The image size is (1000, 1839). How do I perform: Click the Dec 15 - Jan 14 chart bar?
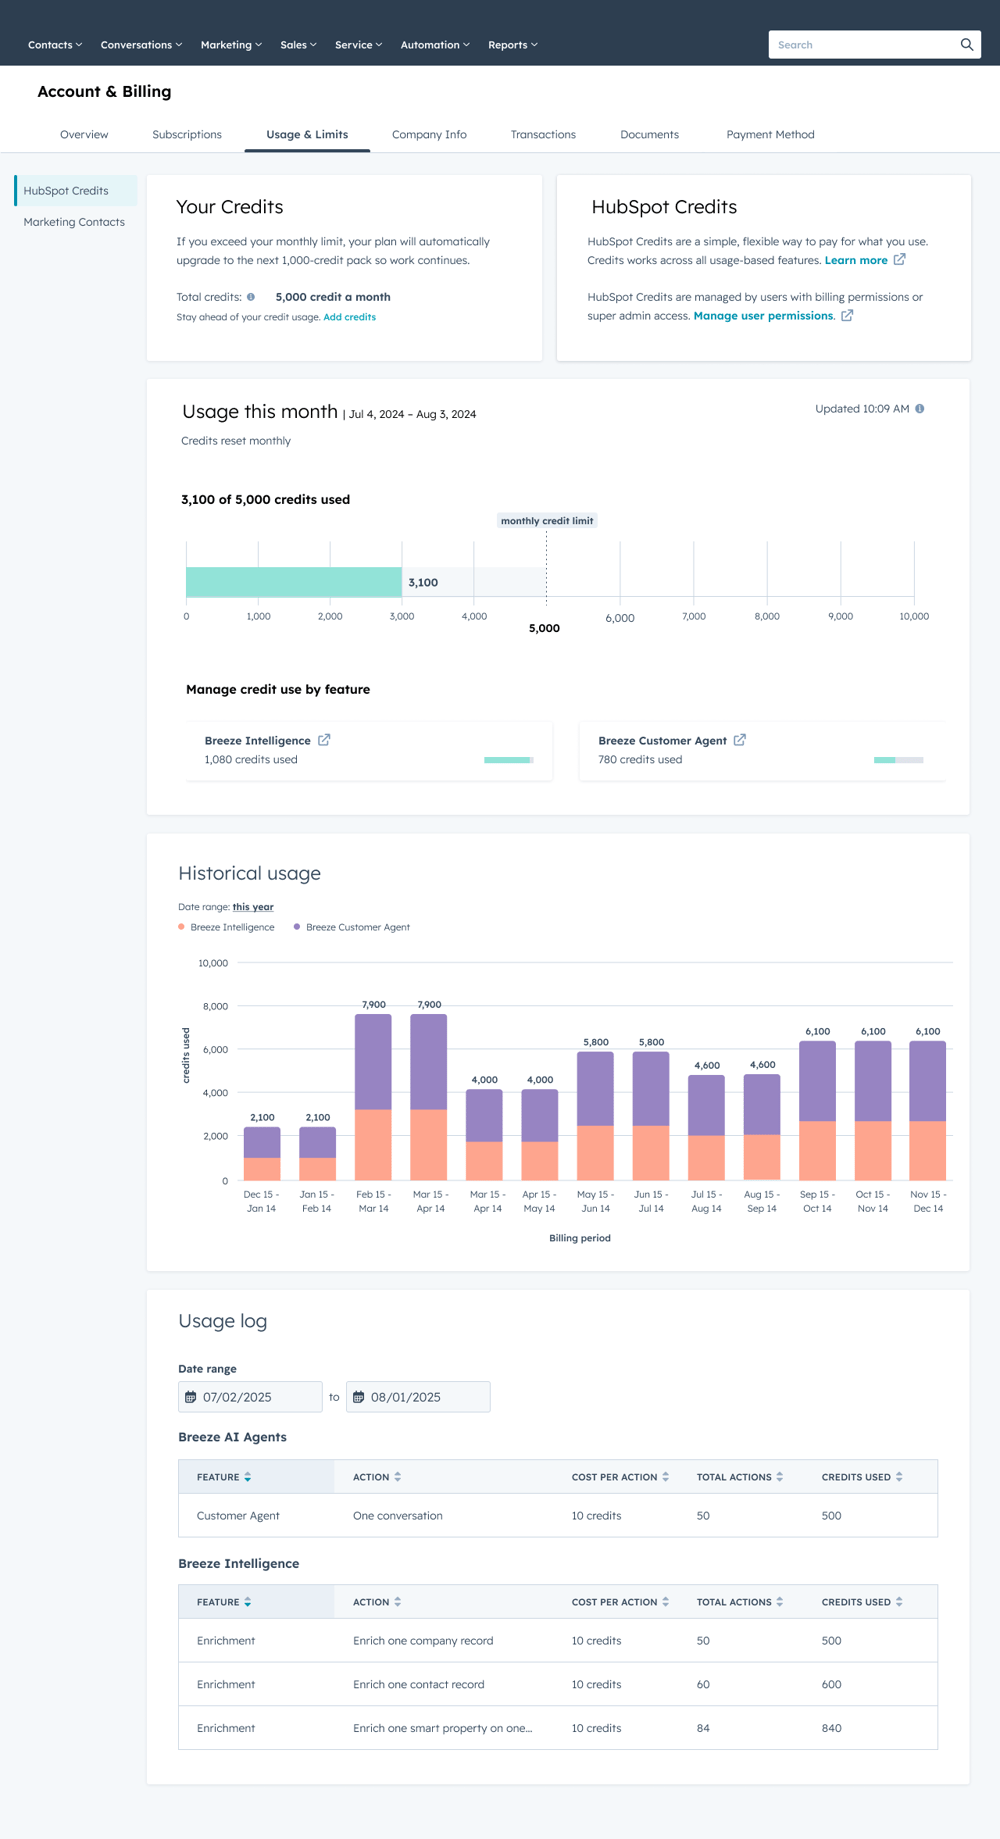(262, 1154)
